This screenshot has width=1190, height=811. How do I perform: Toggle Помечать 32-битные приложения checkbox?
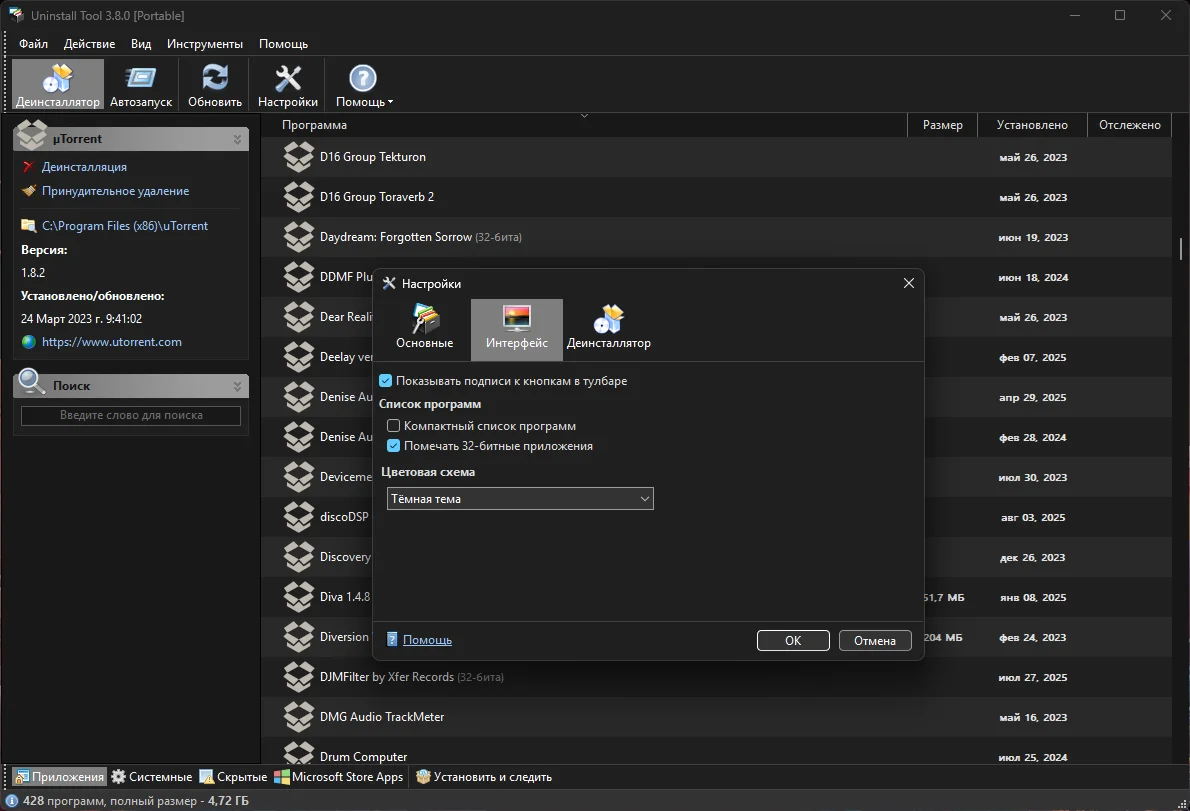click(x=394, y=446)
